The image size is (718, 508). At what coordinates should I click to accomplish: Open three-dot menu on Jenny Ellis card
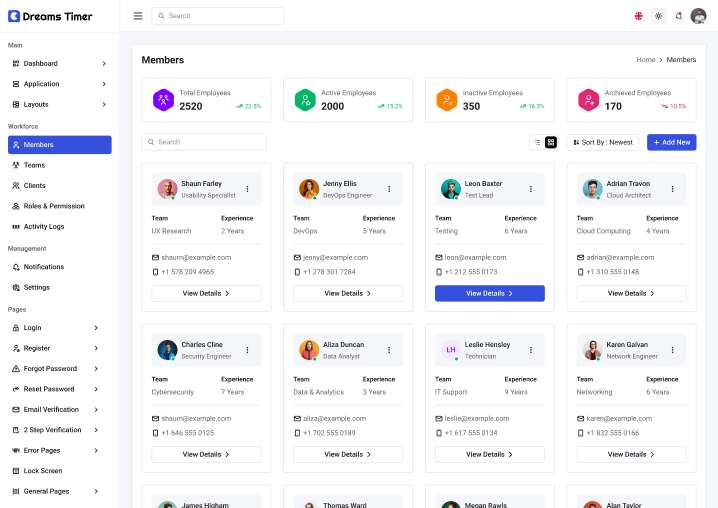(389, 189)
